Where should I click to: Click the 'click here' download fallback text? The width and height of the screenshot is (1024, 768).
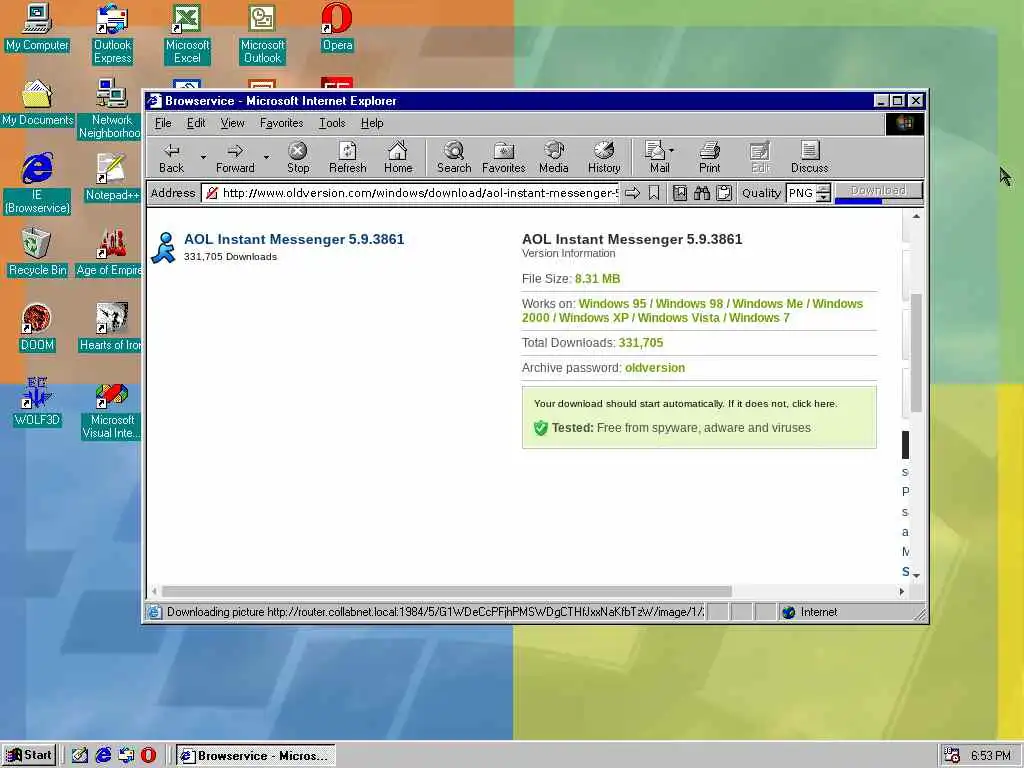[813, 404]
